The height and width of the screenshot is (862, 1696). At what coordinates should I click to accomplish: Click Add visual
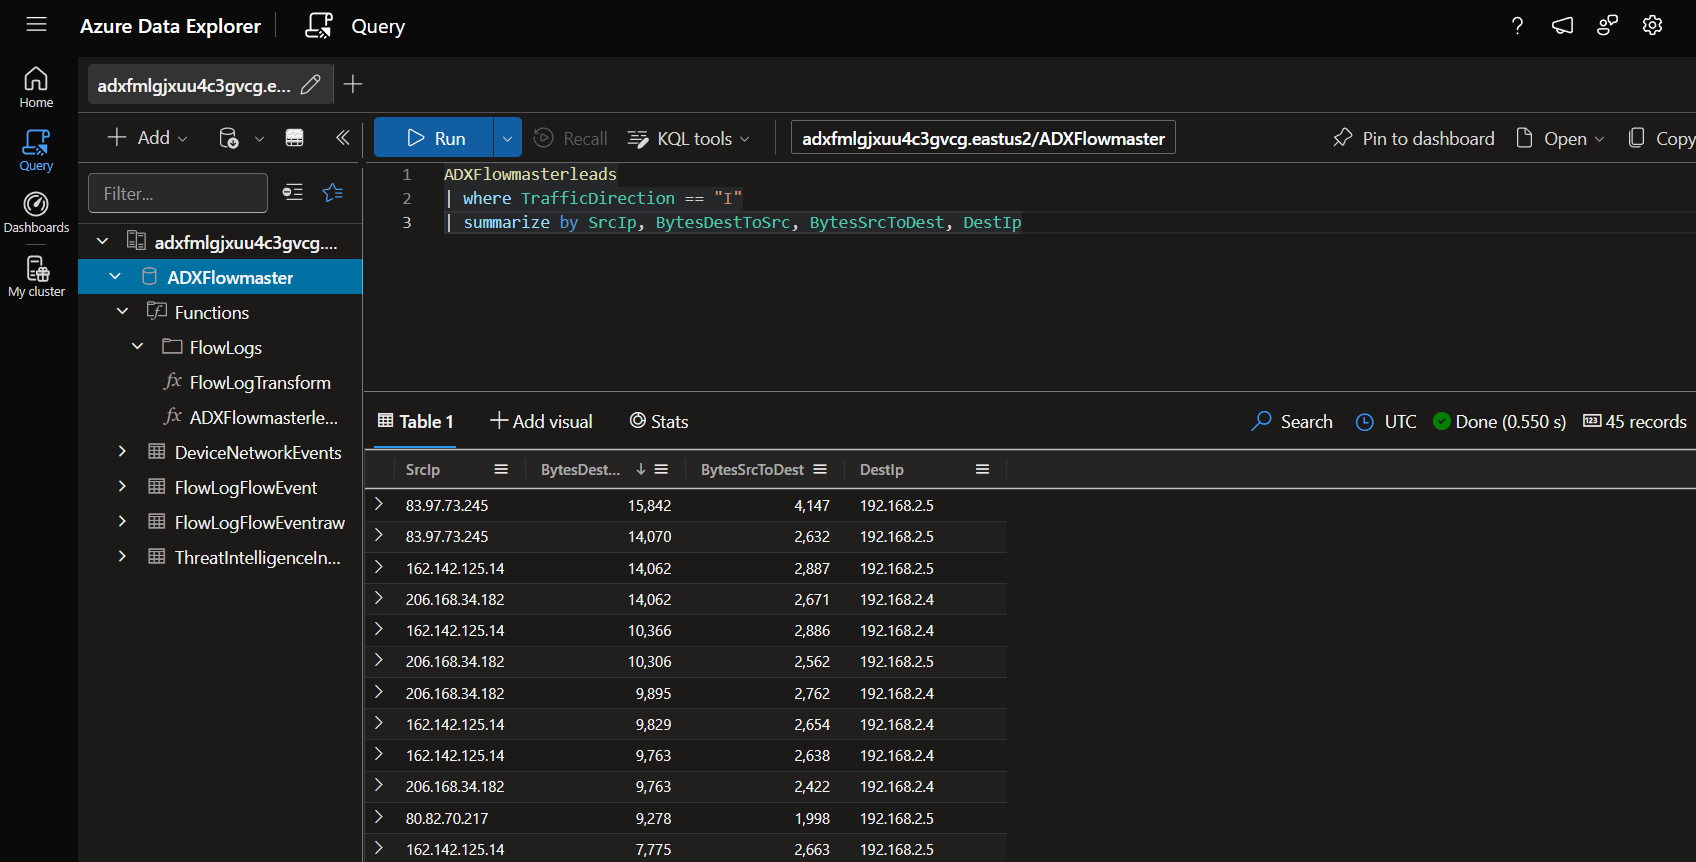(x=541, y=421)
